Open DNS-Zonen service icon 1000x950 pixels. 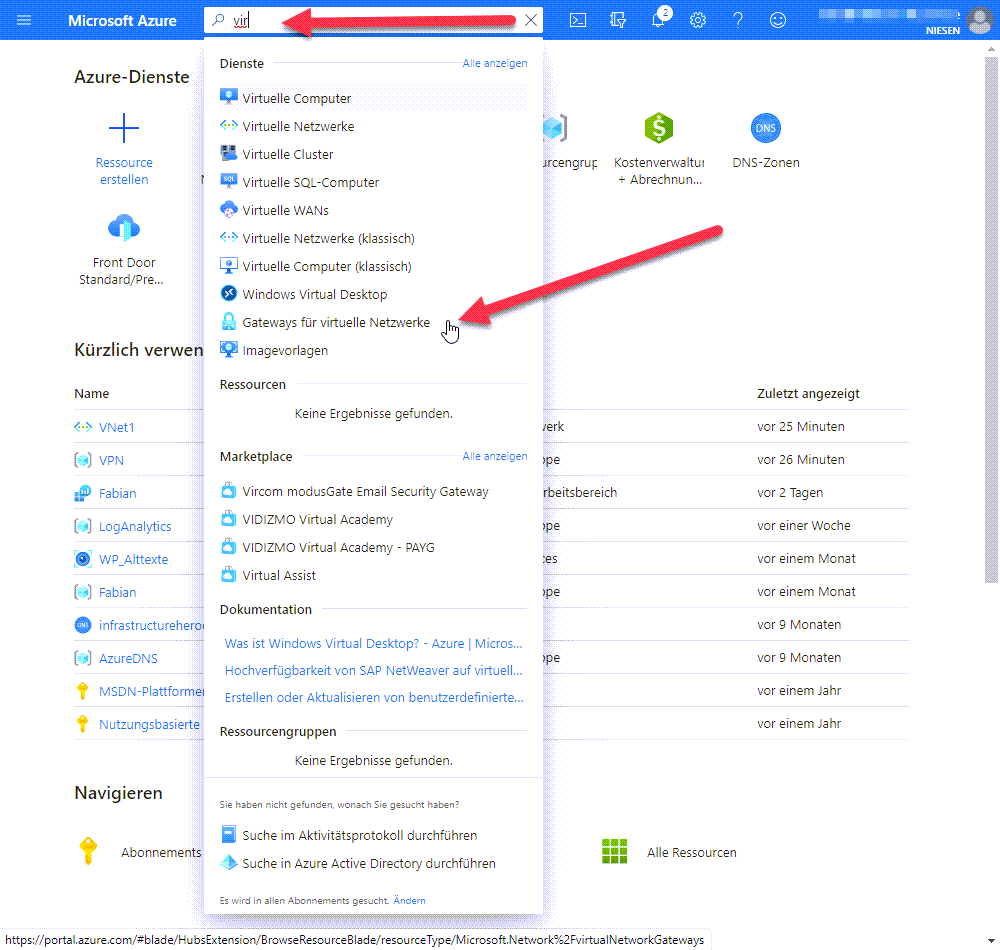click(x=765, y=128)
